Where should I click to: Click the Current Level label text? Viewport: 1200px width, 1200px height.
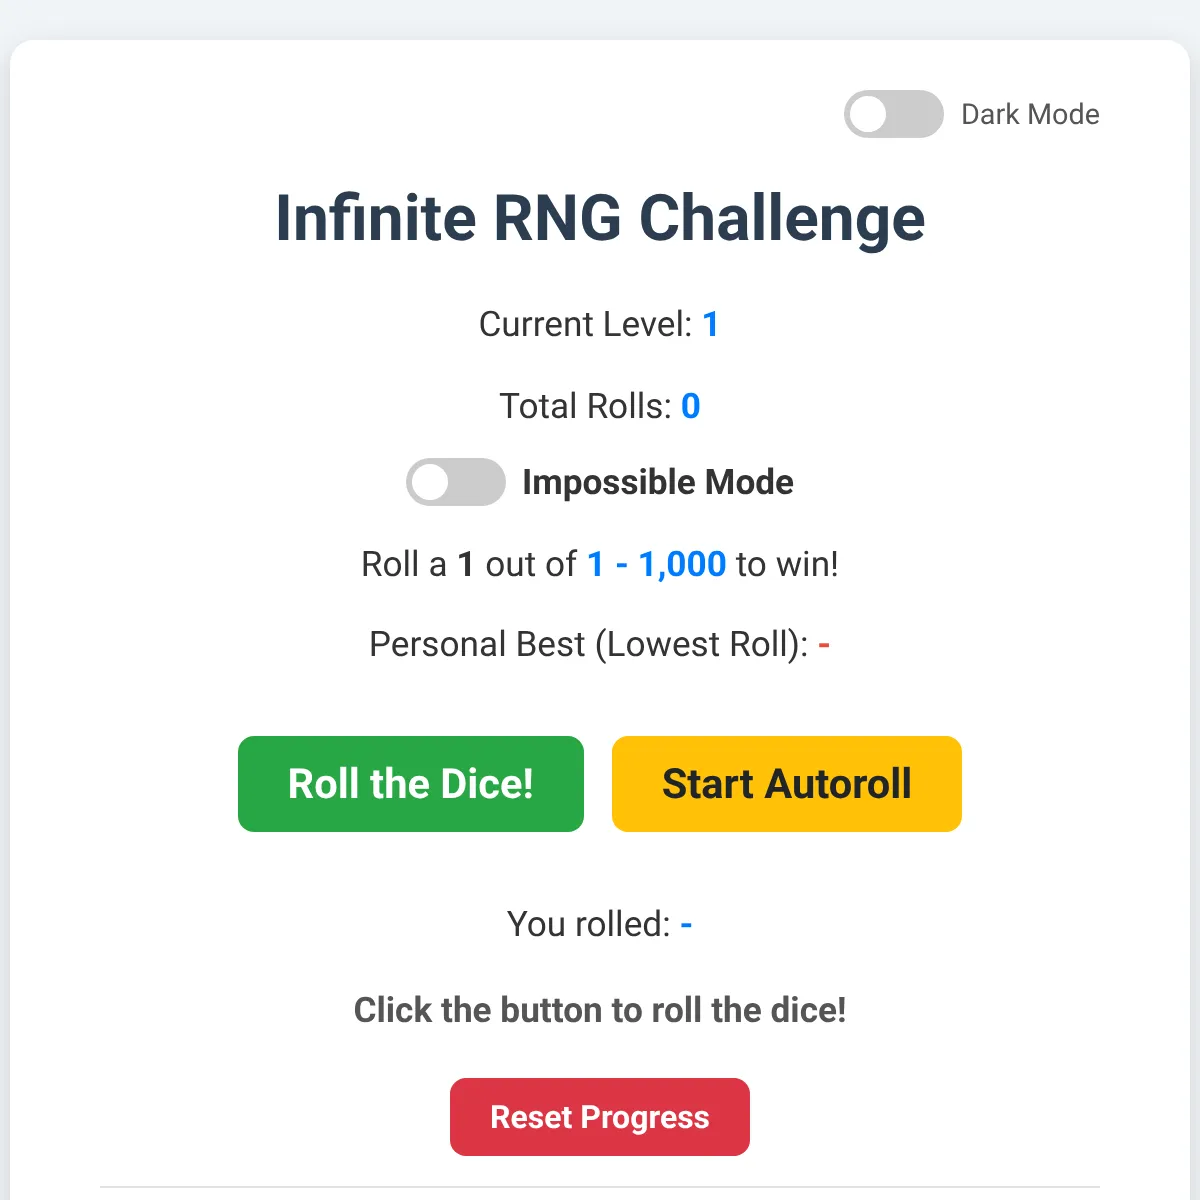(586, 324)
